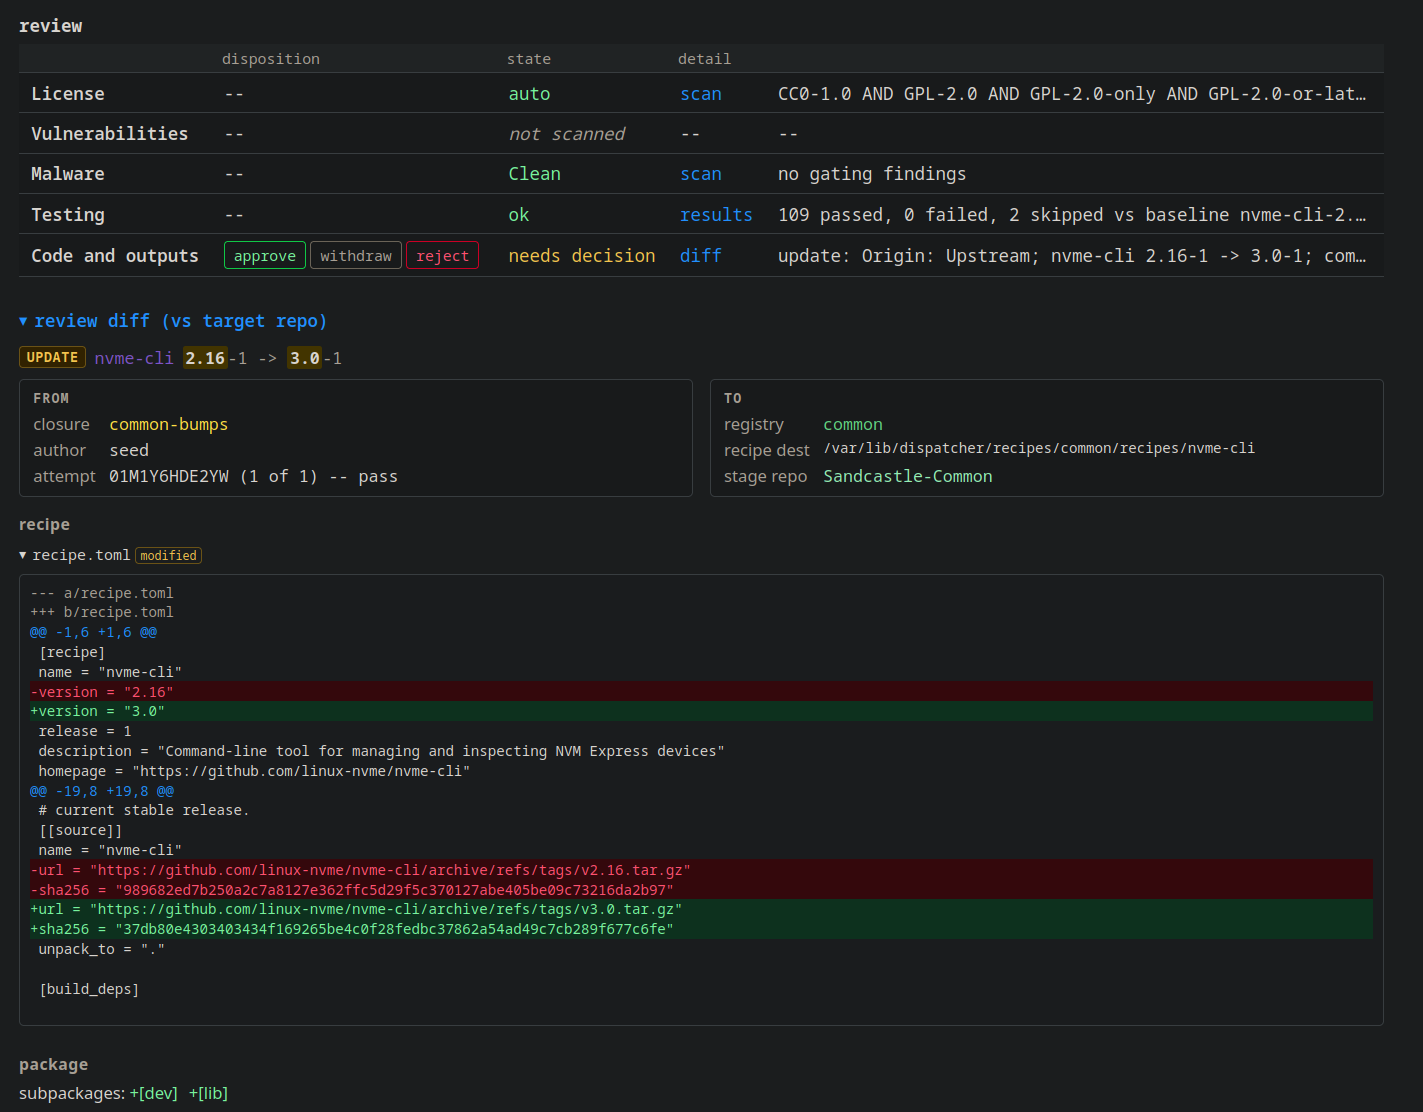
Task: Click the added sha256 37db80e4 line
Action: 701,929
